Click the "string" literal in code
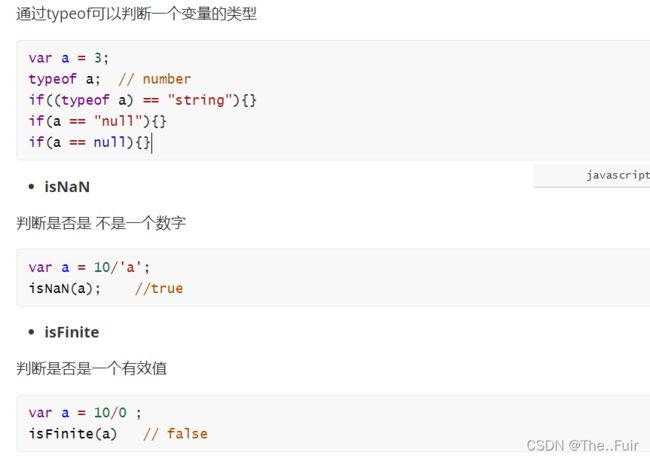Screen dimensions: 650x458 pos(202,100)
